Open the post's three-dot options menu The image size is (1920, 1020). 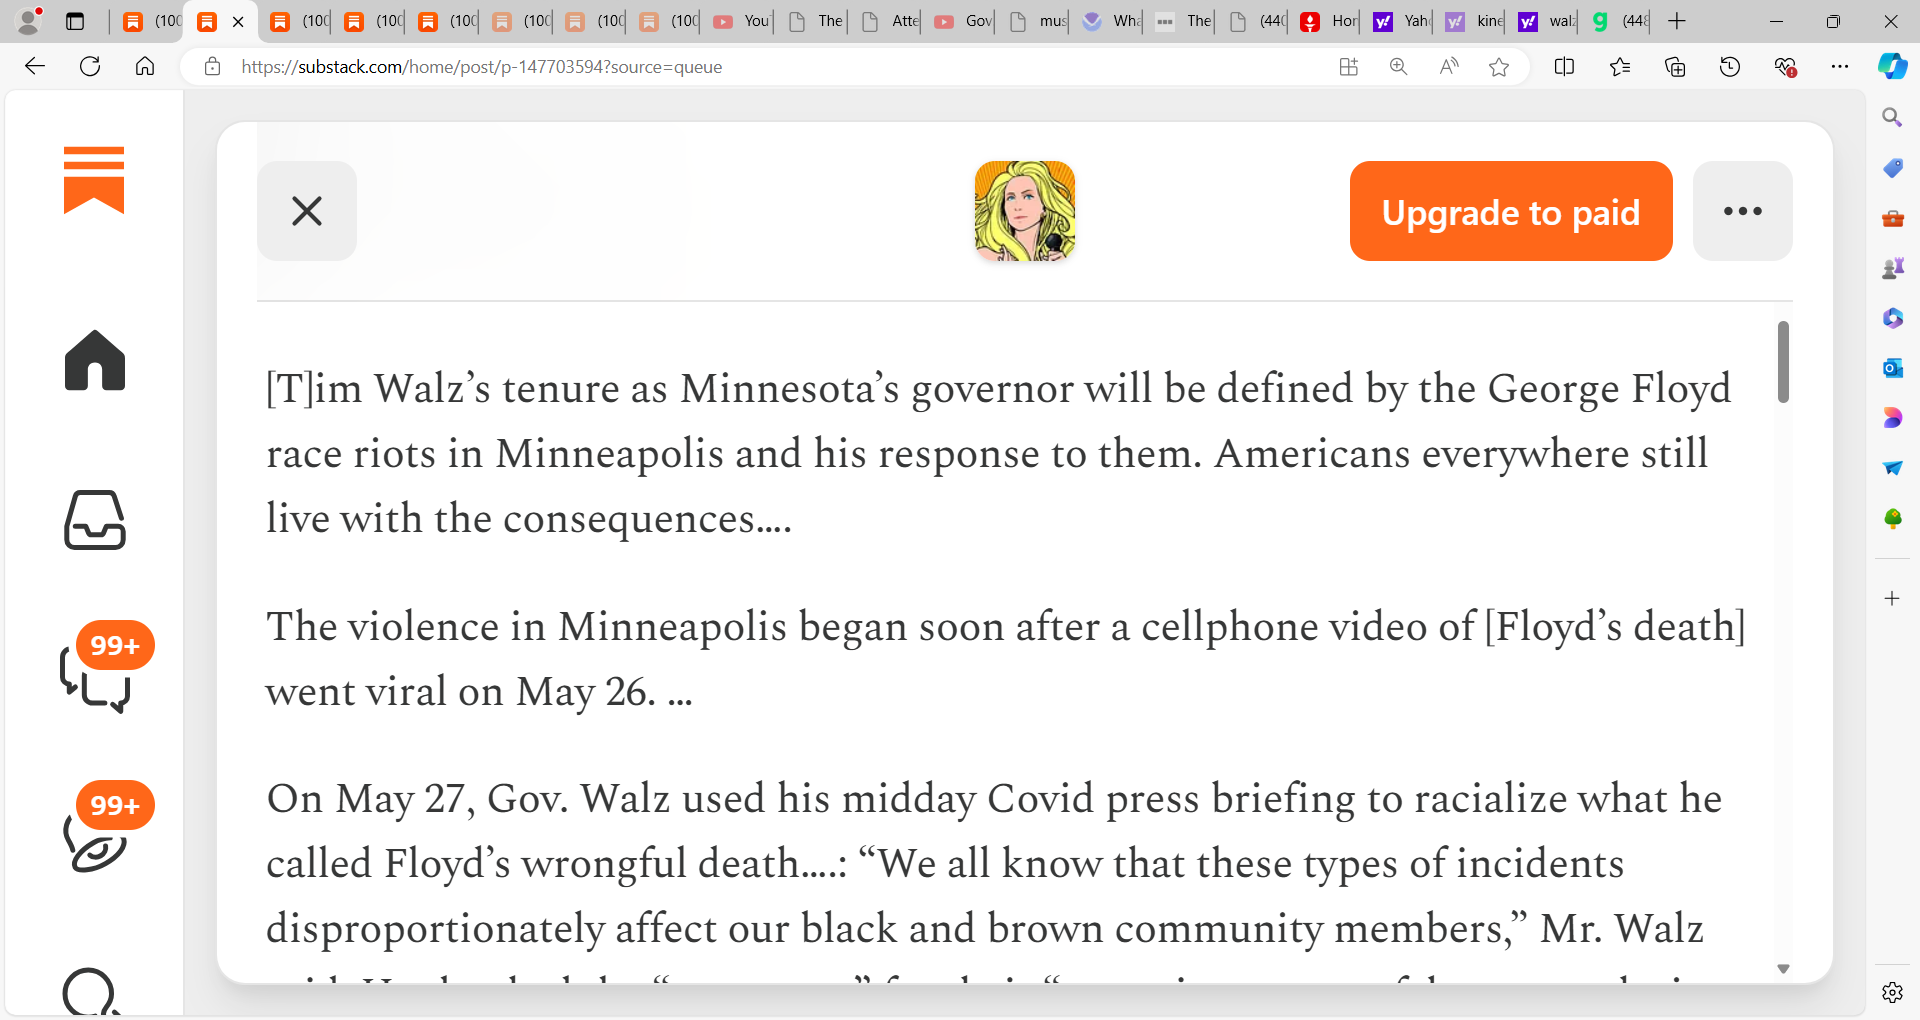[x=1743, y=211]
